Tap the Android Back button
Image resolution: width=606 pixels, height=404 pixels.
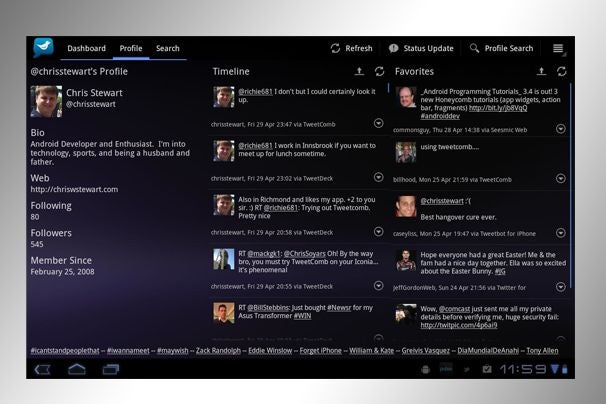(43, 370)
